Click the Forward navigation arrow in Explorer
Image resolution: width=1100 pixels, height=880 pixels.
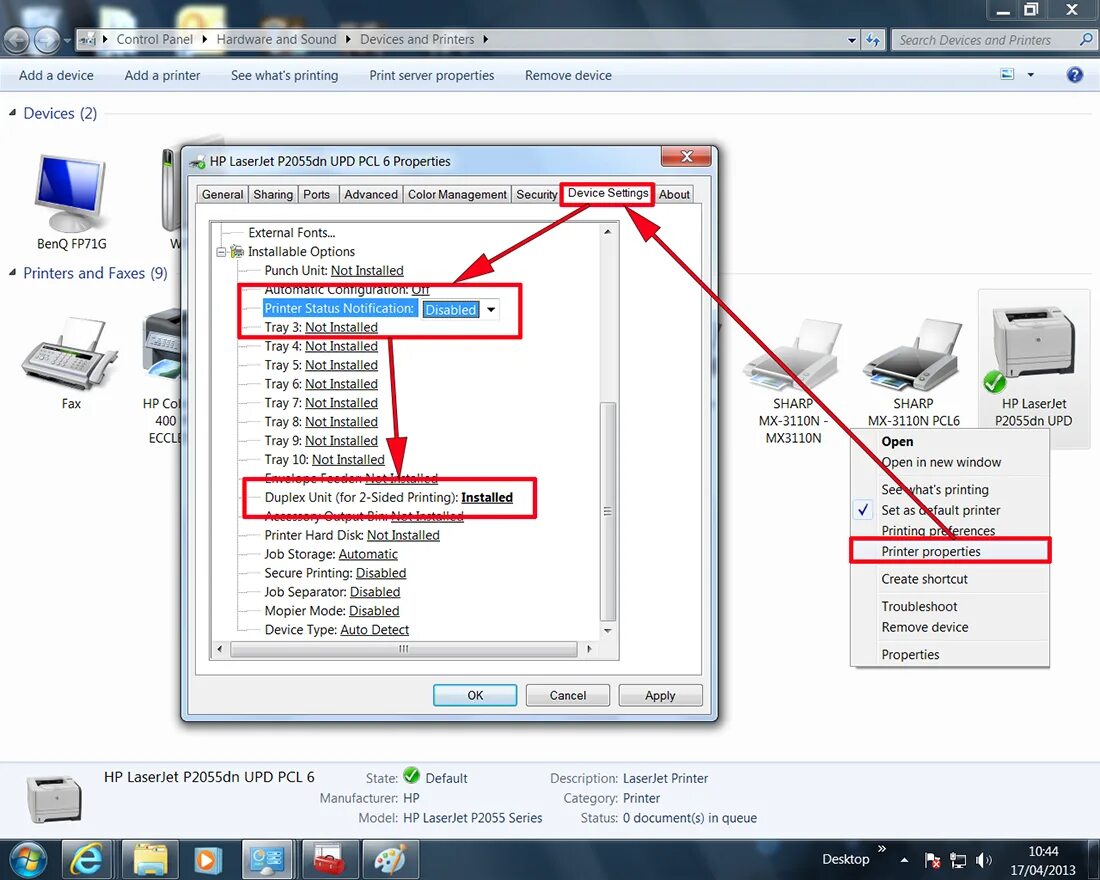click(x=46, y=40)
